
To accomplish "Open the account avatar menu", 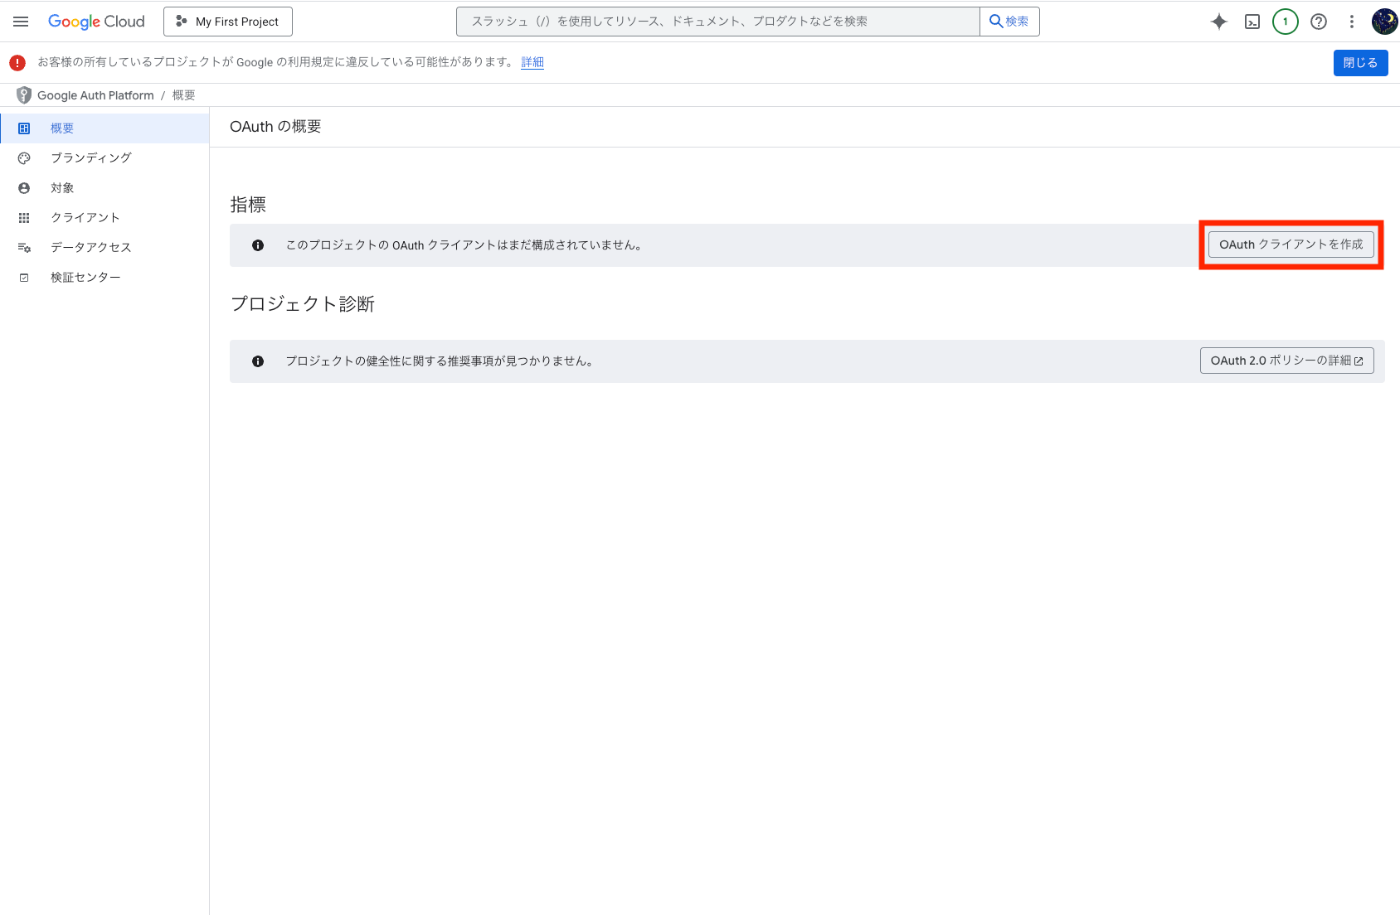I will coord(1385,21).
